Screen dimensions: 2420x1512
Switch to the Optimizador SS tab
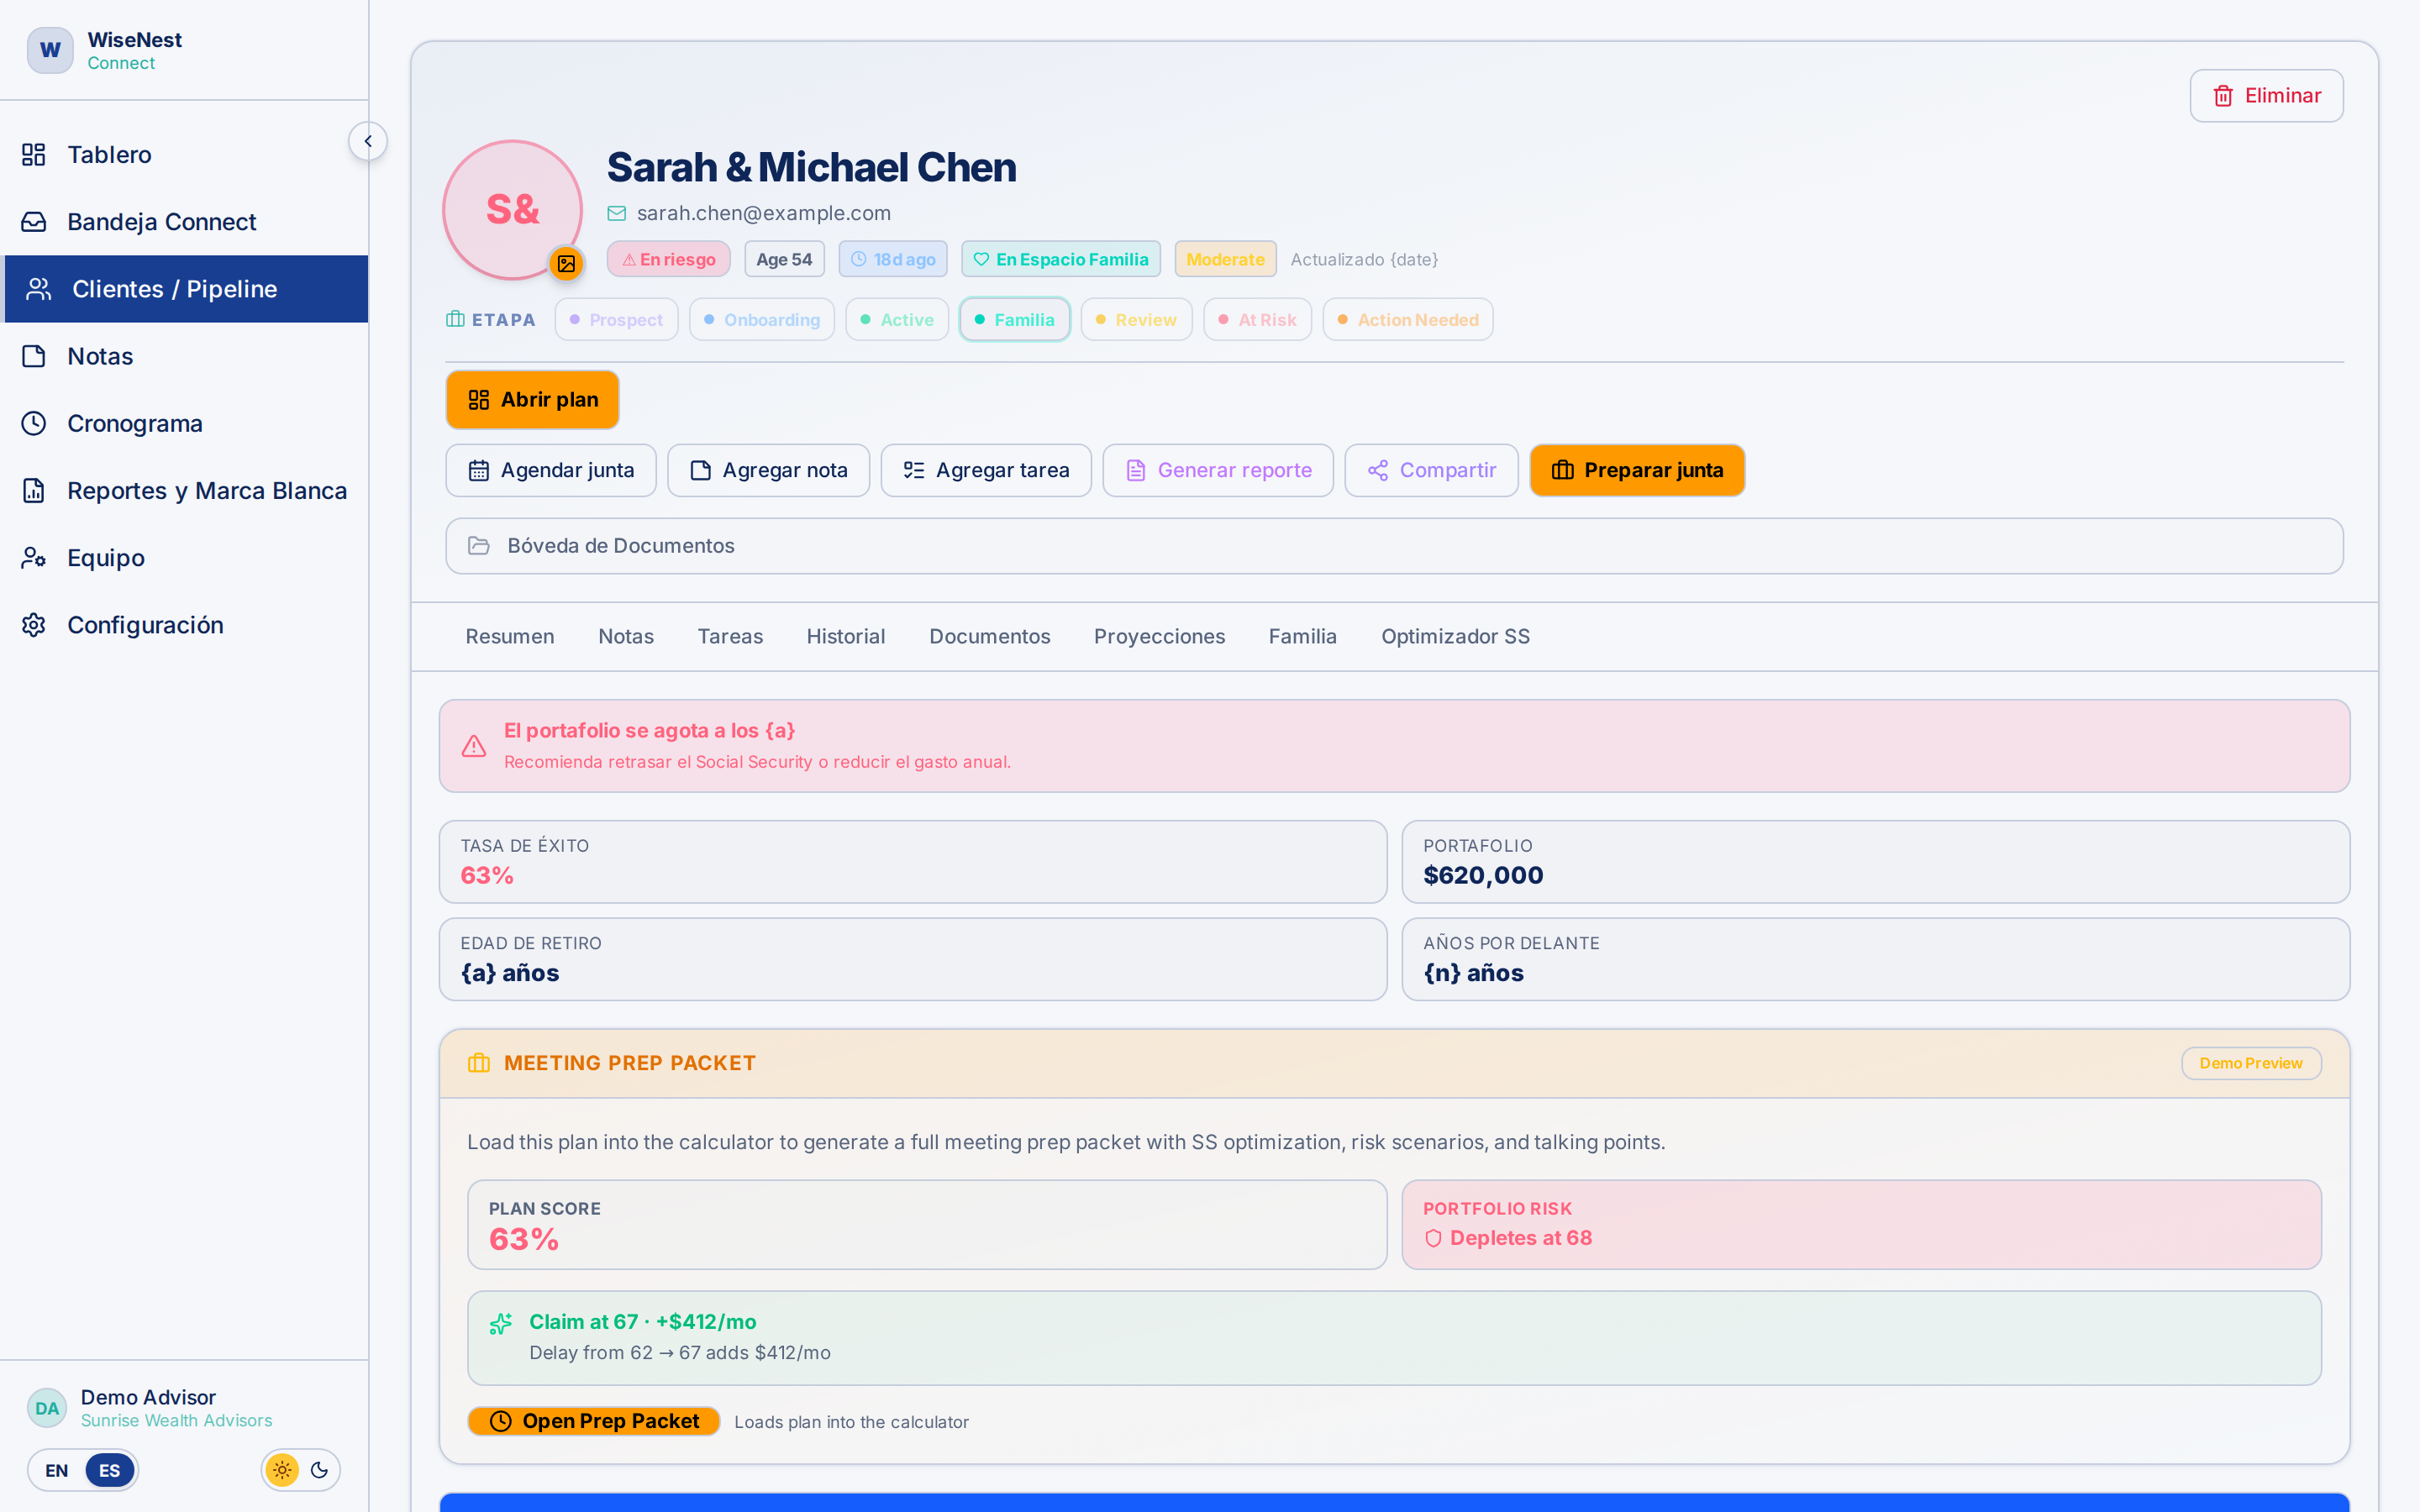coord(1455,636)
